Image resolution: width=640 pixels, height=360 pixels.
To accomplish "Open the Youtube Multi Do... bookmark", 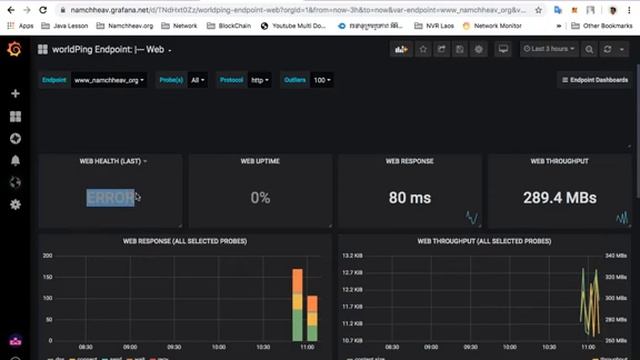I will click(293, 26).
